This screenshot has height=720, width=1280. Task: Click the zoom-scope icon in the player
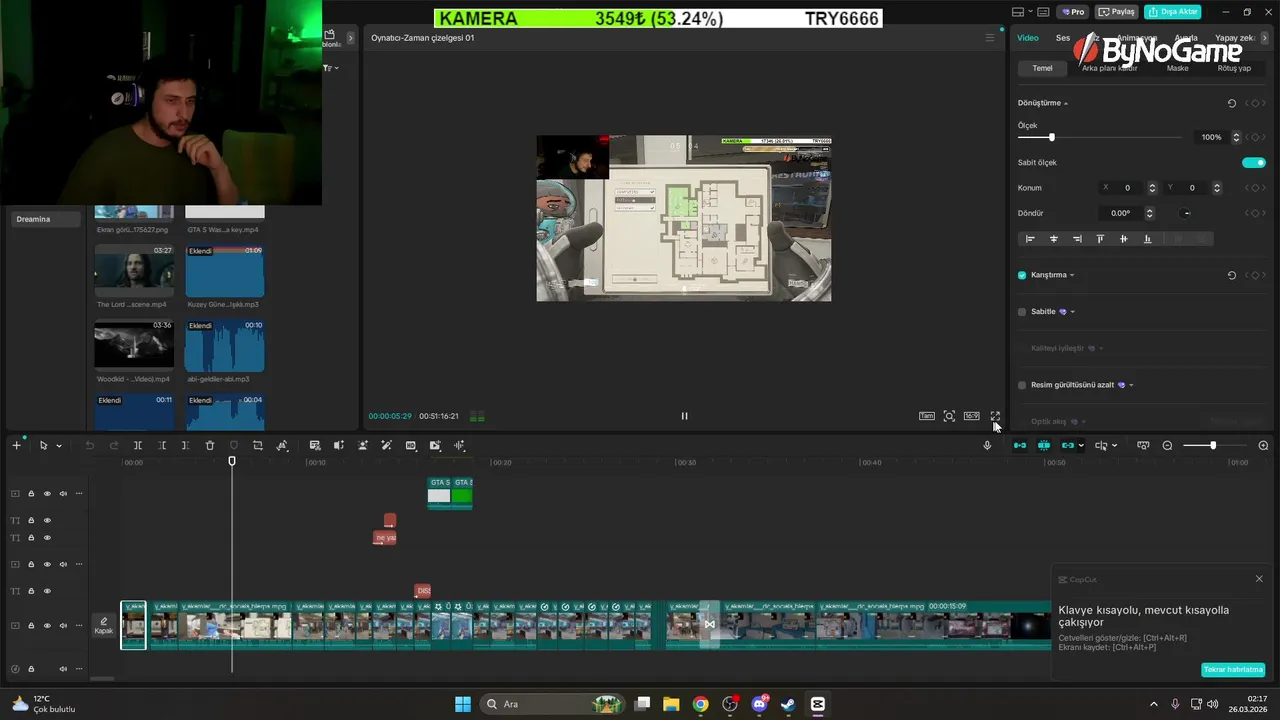pos(949,416)
